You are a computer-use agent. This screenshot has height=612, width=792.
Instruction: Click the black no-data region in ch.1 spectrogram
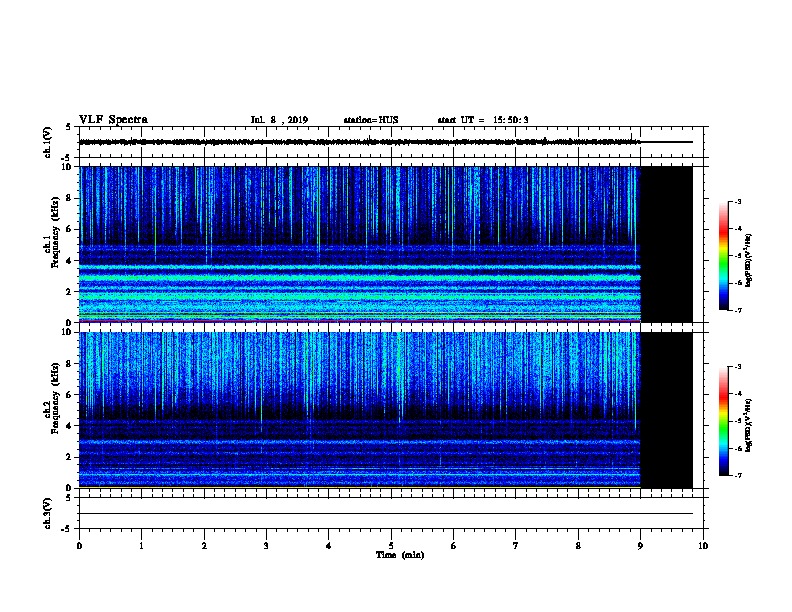pos(666,244)
